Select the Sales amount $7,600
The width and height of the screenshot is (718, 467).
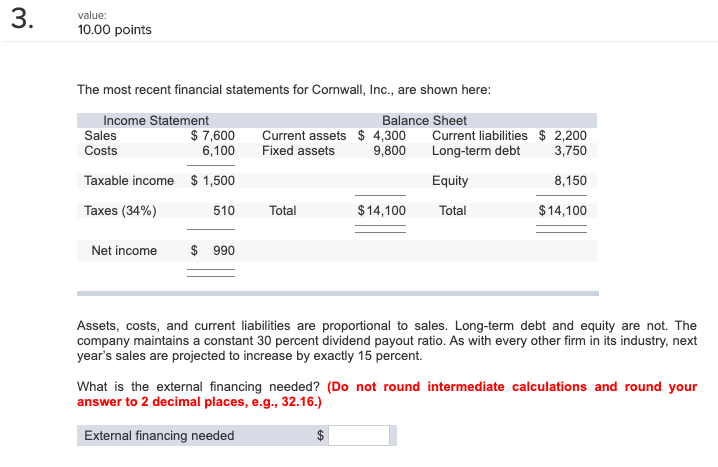212,136
